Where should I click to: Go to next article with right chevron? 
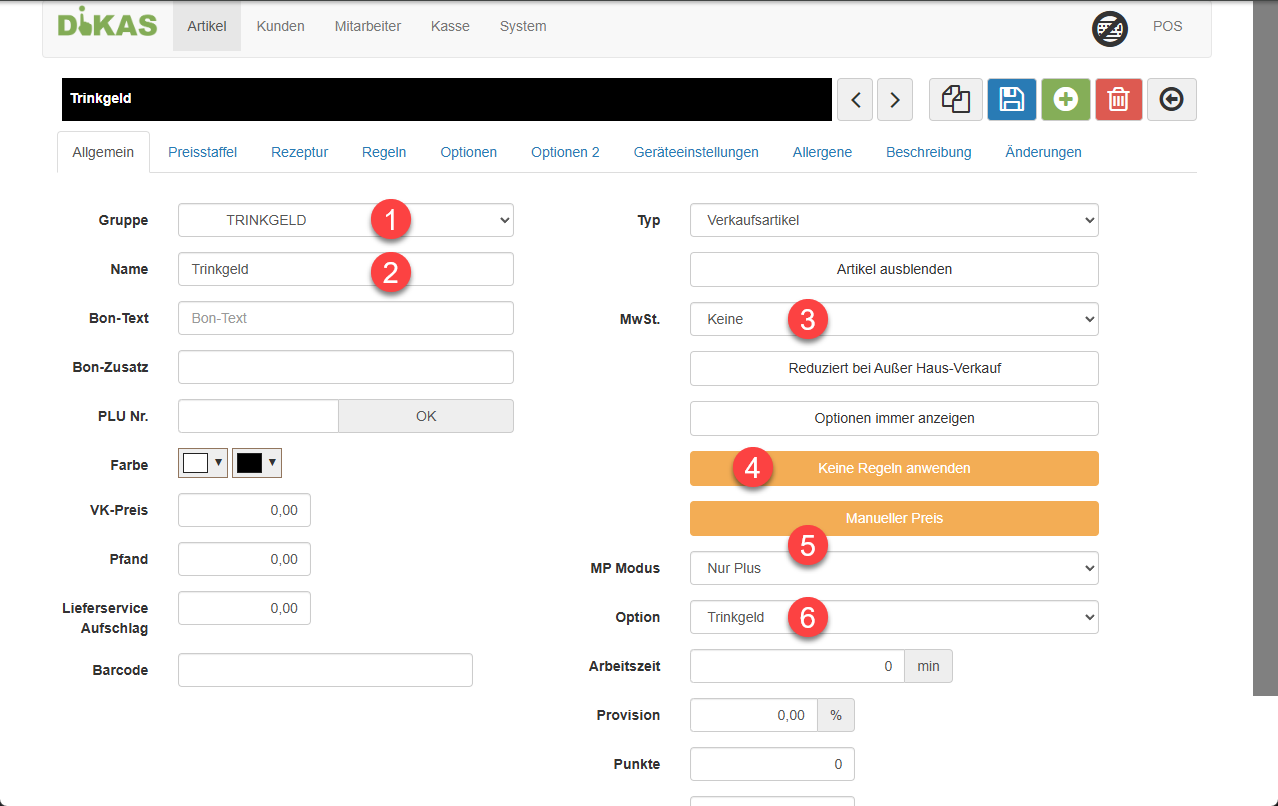pos(894,100)
